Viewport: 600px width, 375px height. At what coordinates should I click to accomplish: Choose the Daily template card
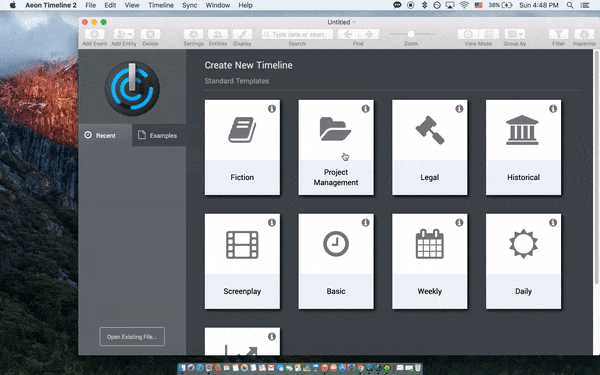click(523, 261)
